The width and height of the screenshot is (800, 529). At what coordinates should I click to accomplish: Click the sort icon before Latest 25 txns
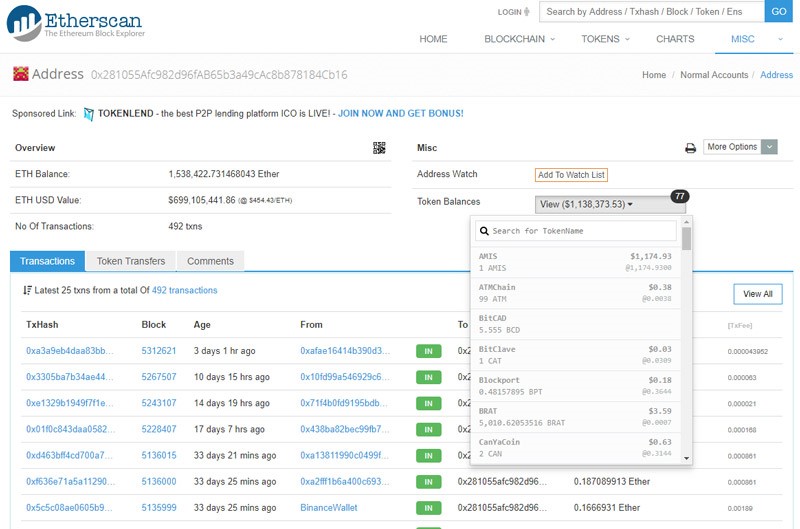click(x=27, y=290)
